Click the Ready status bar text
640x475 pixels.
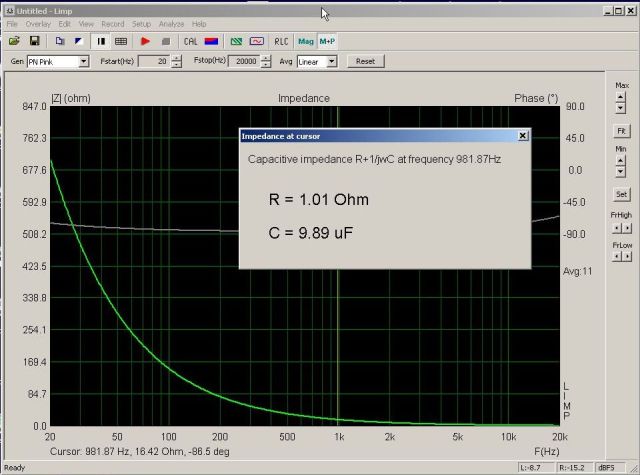coord(15,468)
